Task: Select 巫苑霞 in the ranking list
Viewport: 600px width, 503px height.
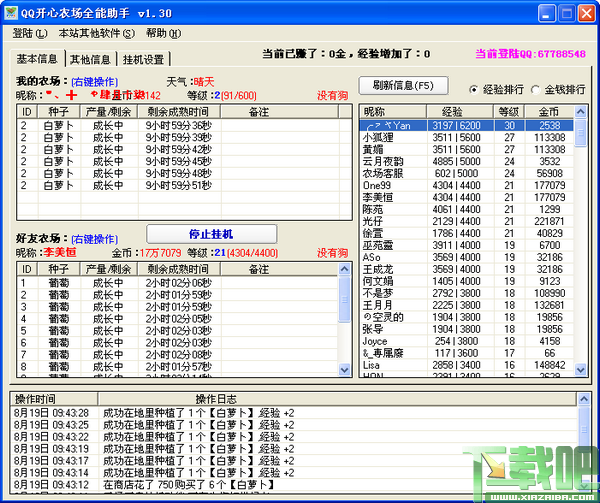Action: (466, 245)
